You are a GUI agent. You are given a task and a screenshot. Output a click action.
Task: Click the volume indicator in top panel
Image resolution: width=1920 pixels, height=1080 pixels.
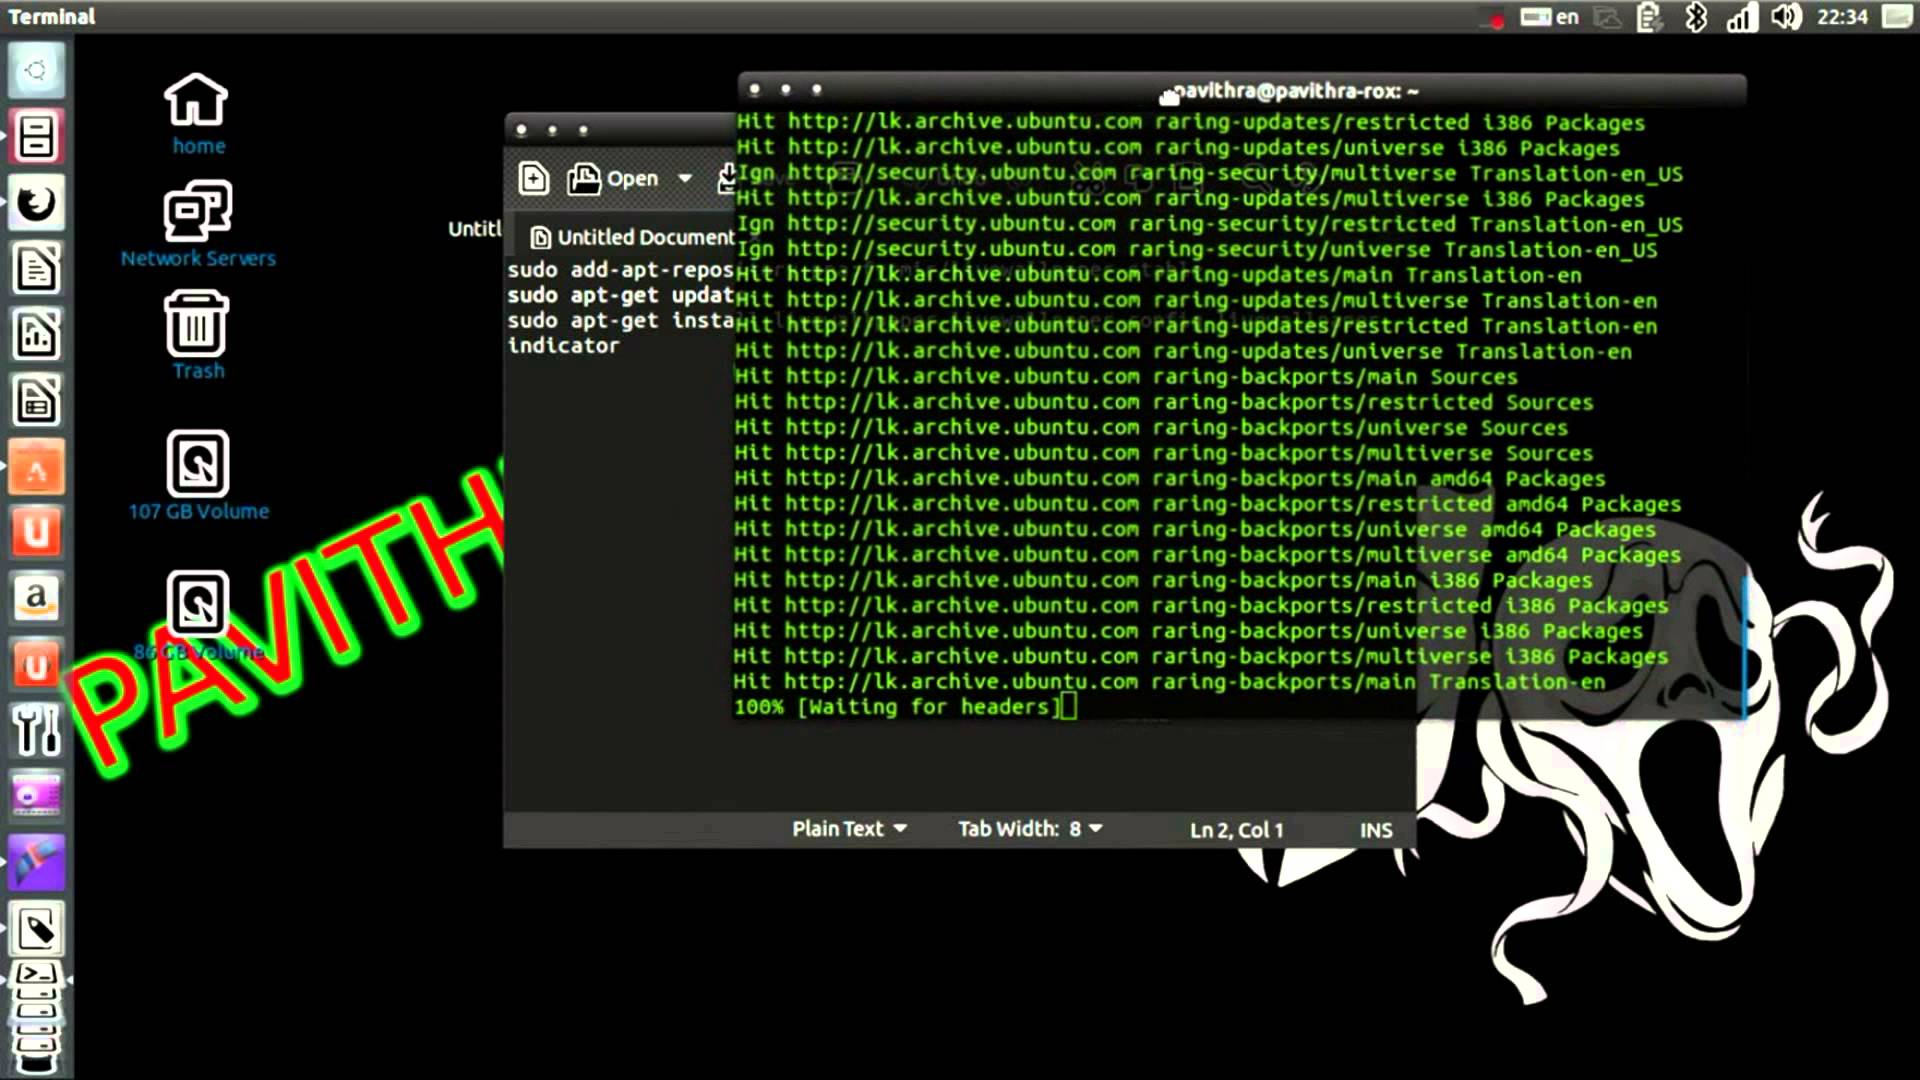[1785, 17]
